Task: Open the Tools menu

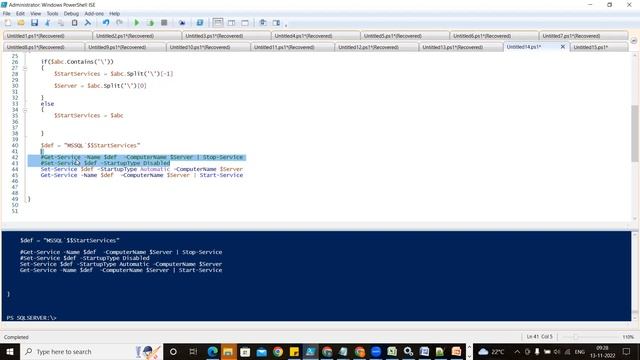Action: [x=52, y=13]
